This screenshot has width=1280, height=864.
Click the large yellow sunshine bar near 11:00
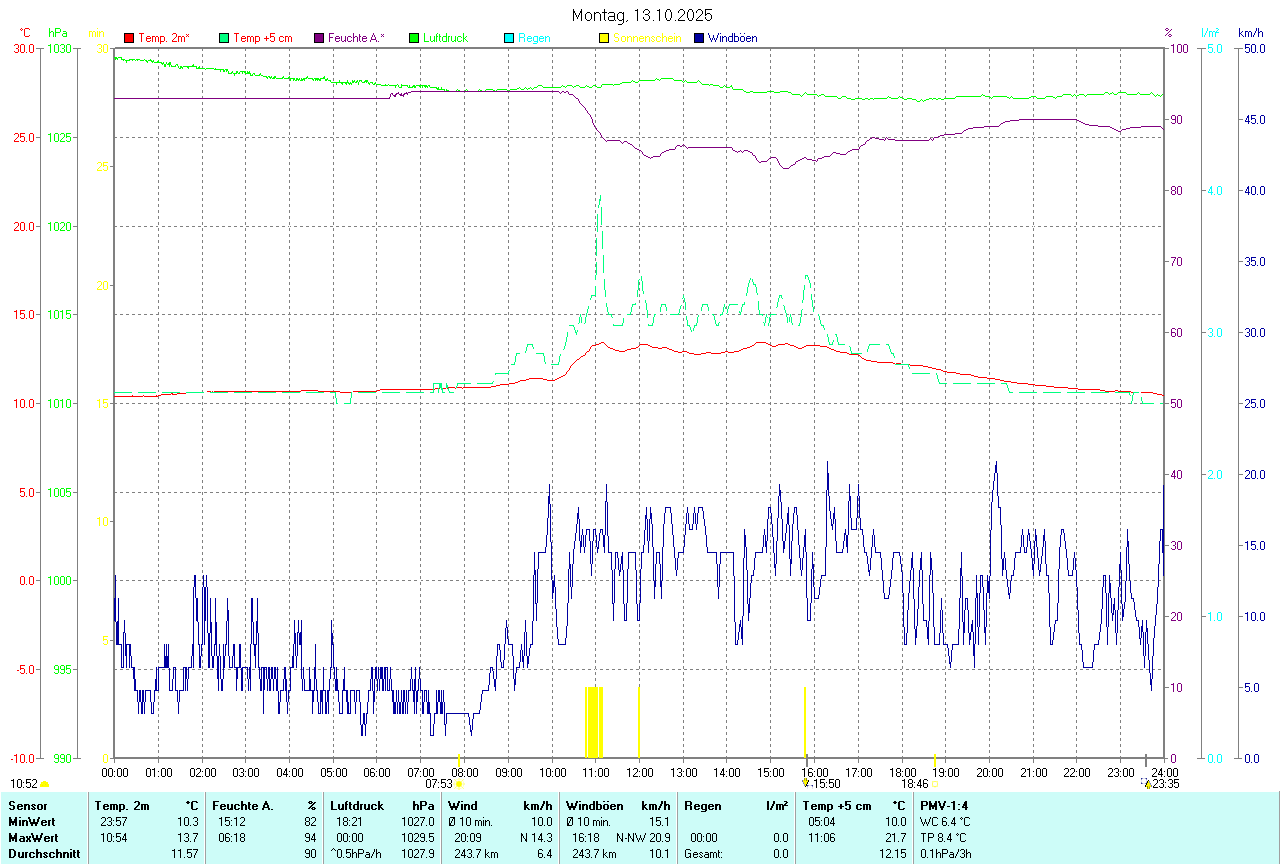coord(593,722)
